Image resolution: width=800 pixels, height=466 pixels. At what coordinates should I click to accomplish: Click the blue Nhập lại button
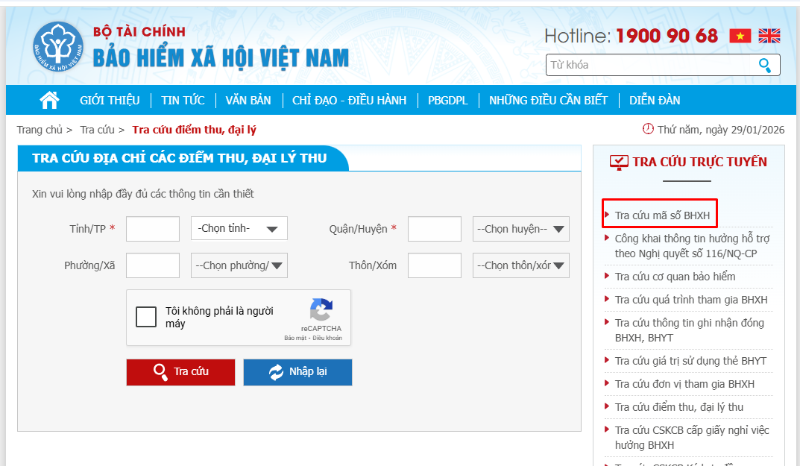pos(298,372)
